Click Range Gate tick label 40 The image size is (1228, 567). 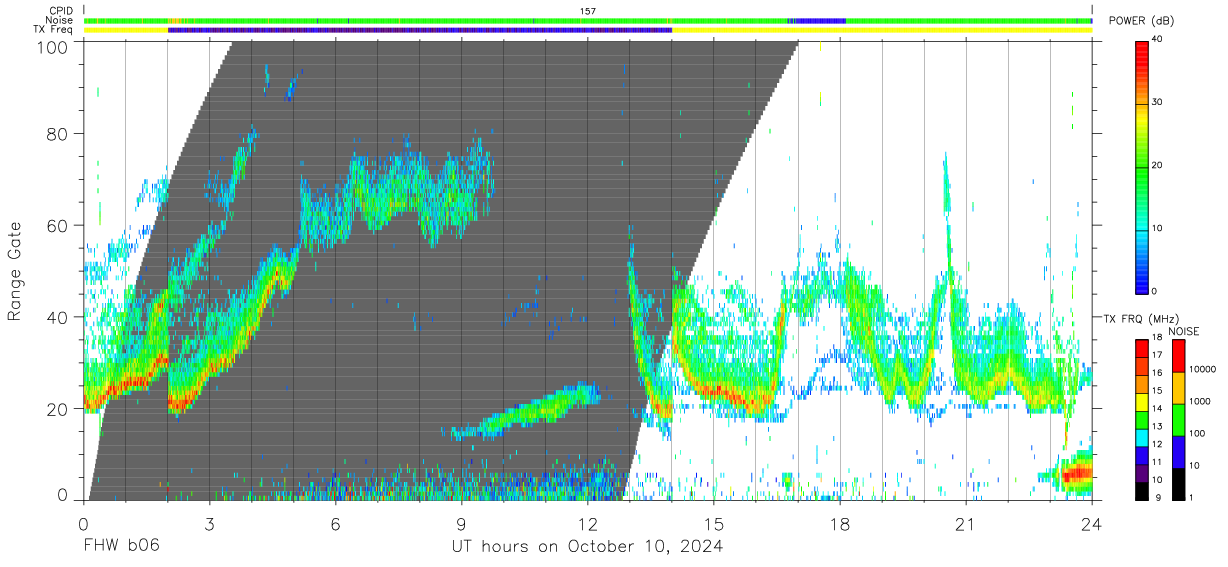click(58, 317)
